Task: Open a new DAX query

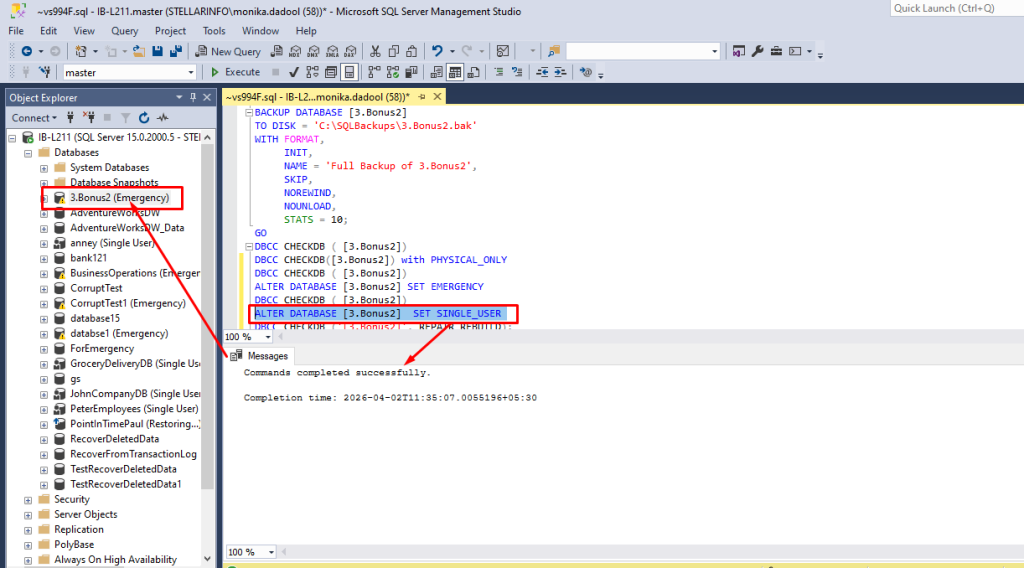Action: [x=351, y=52]
